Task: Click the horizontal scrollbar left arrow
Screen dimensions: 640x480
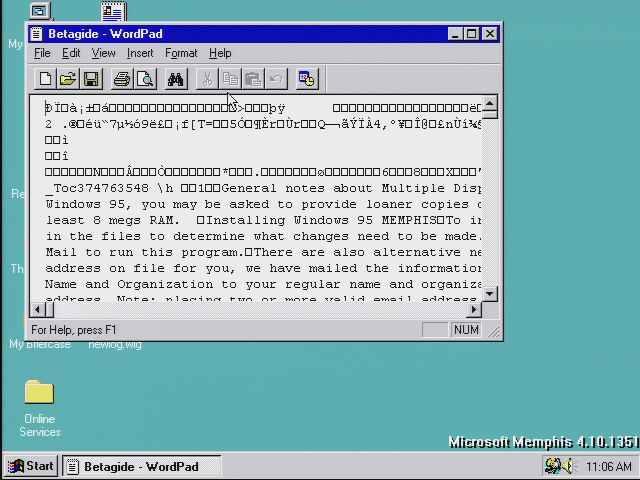Action: click(38, 310)
